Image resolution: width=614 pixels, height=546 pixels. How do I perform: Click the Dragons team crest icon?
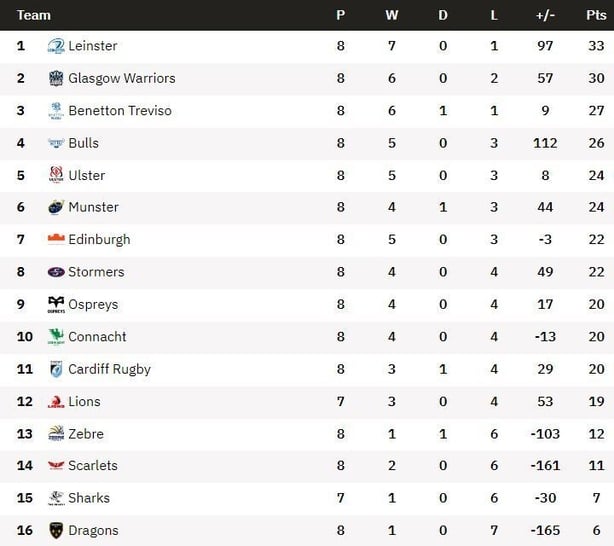coord(56,530)
